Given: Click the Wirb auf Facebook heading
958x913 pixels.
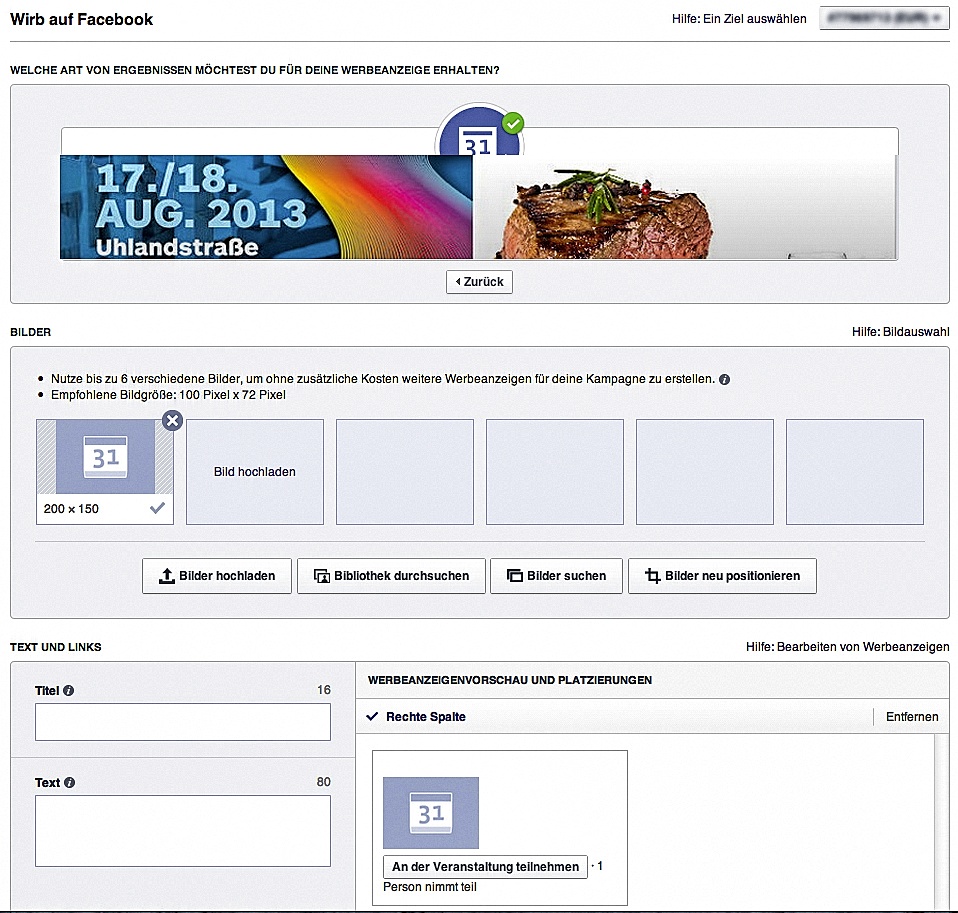Looking at the screenshot, I should [81, 20].
